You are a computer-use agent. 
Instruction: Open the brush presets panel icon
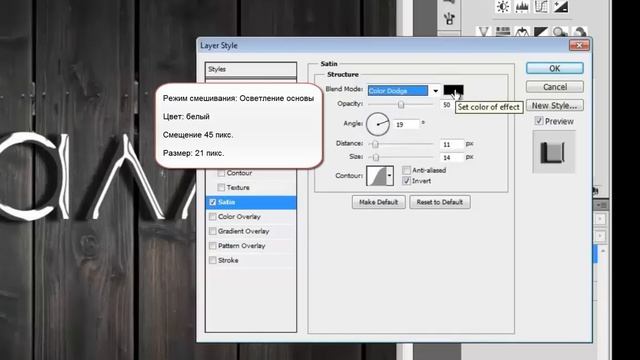pos(449,18)
